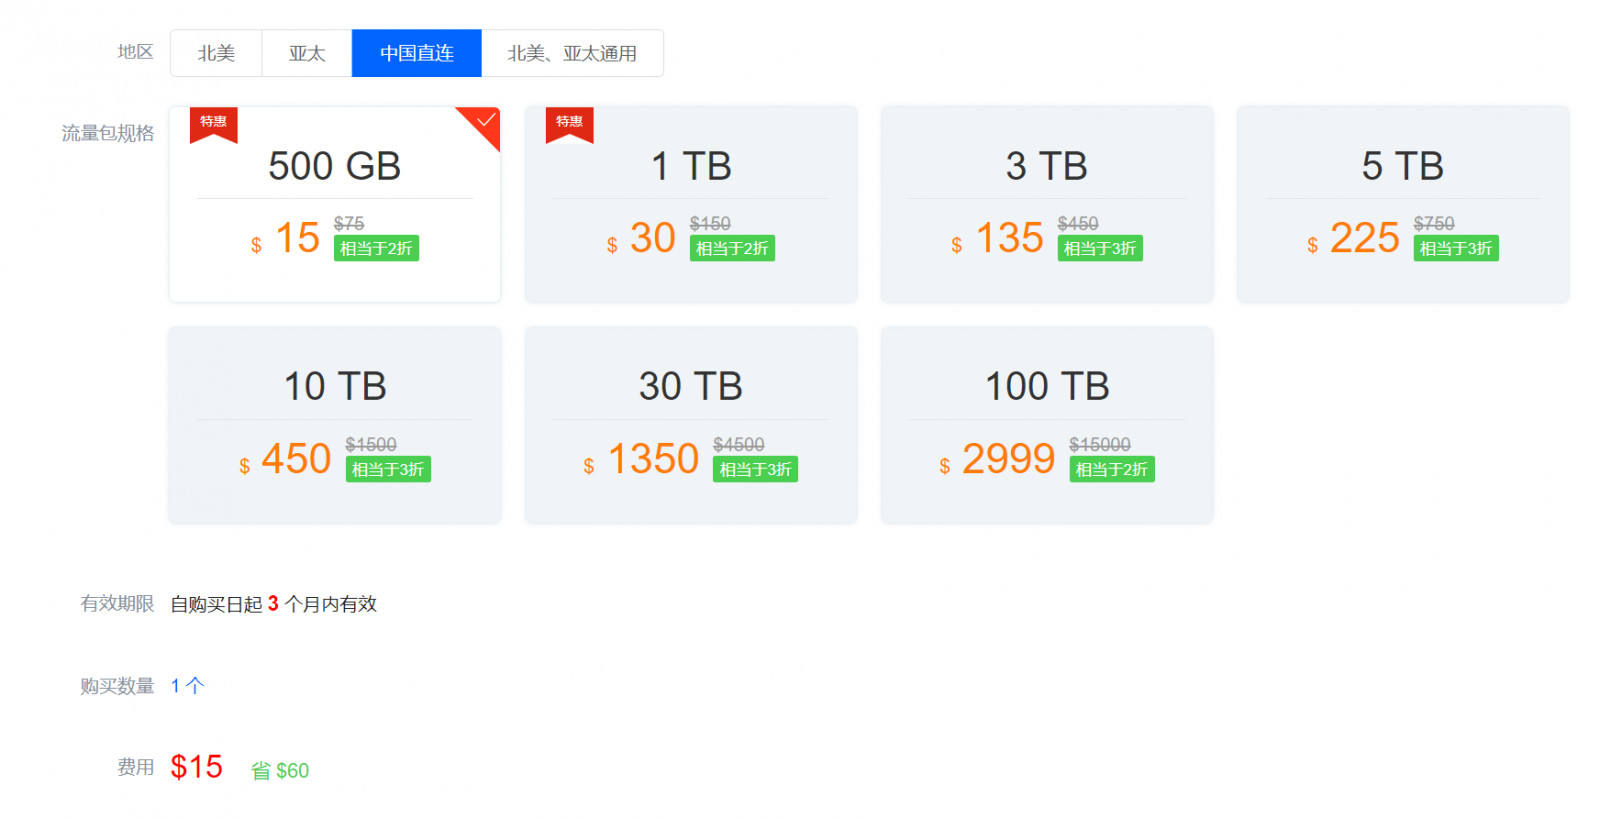Click the 相当于3折 tag on 3 TB
The image size is (1600, 818).
[1100, 249]
